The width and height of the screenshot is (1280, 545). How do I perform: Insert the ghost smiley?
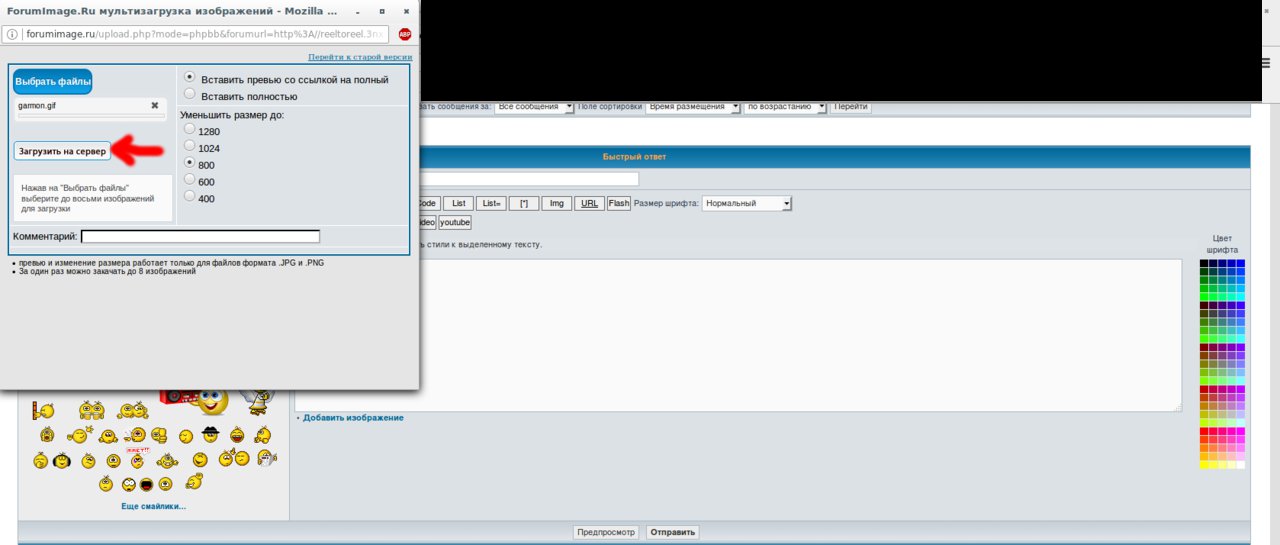(x=267, y=458)
